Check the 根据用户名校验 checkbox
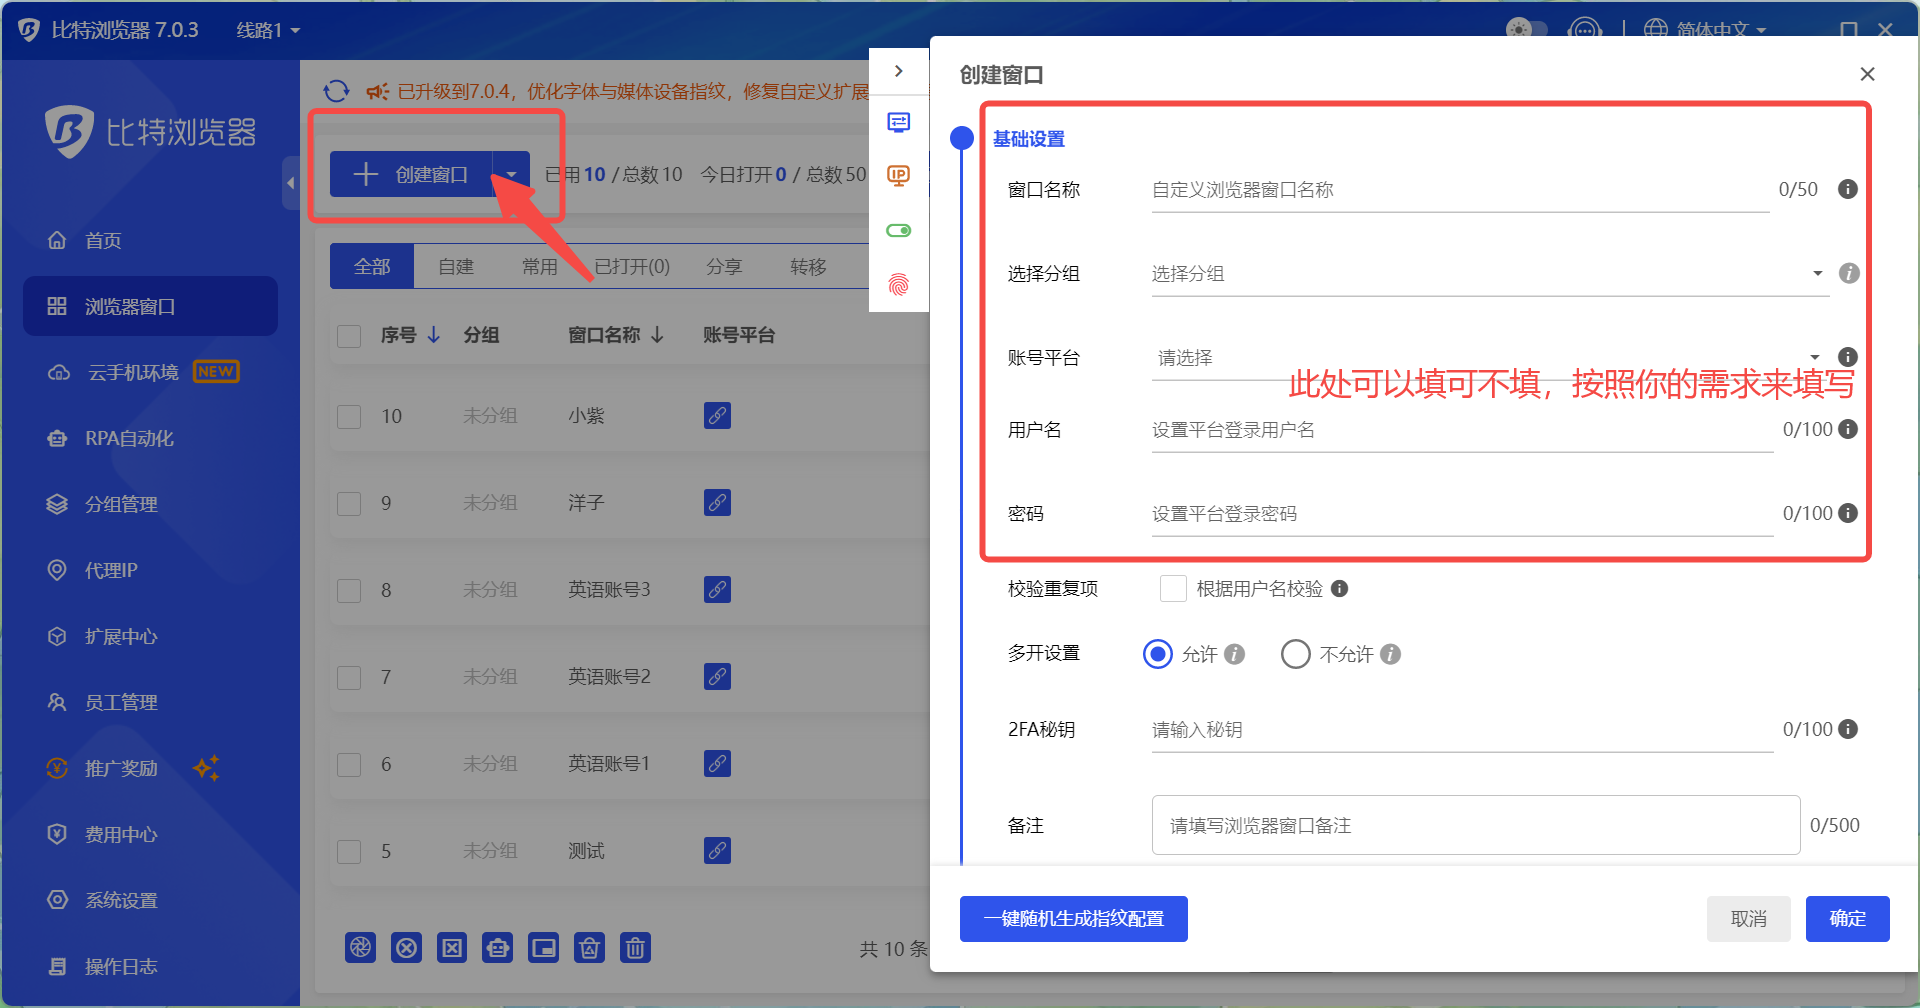 point(1173,589)
